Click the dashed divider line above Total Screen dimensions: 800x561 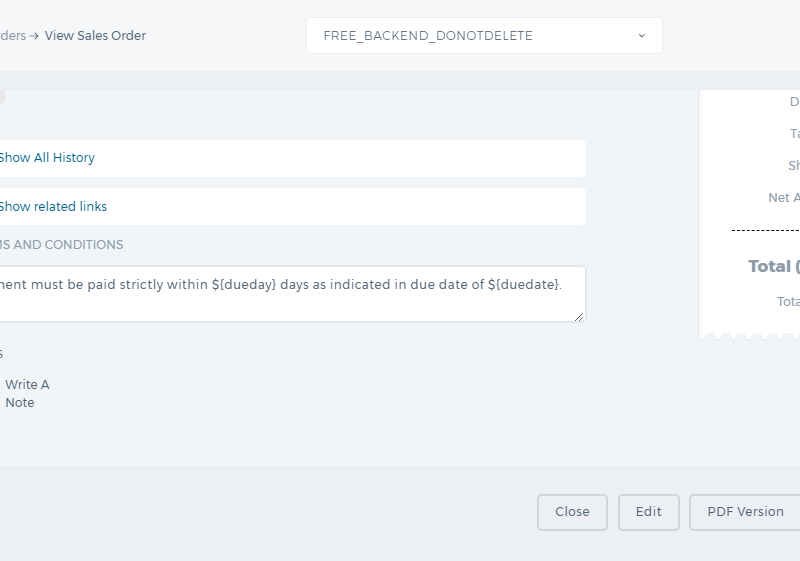pyautogui.click(x=765, y=231)
